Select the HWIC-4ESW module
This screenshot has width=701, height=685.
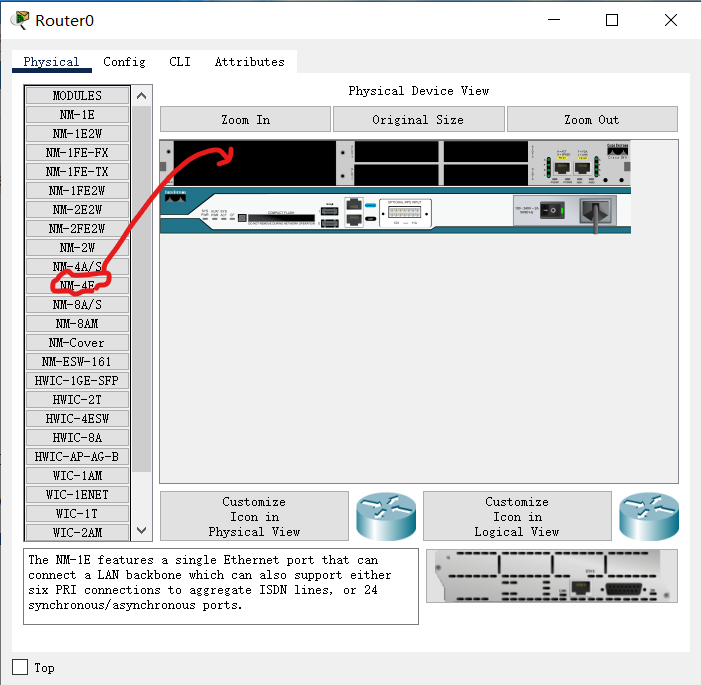point(77,419)
